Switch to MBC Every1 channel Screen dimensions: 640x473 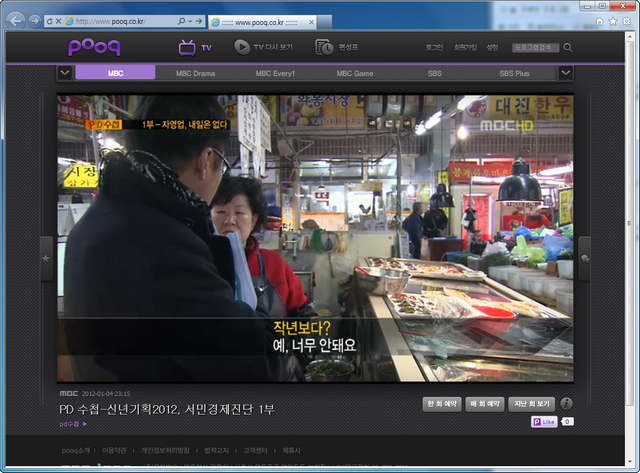(275, 73)
